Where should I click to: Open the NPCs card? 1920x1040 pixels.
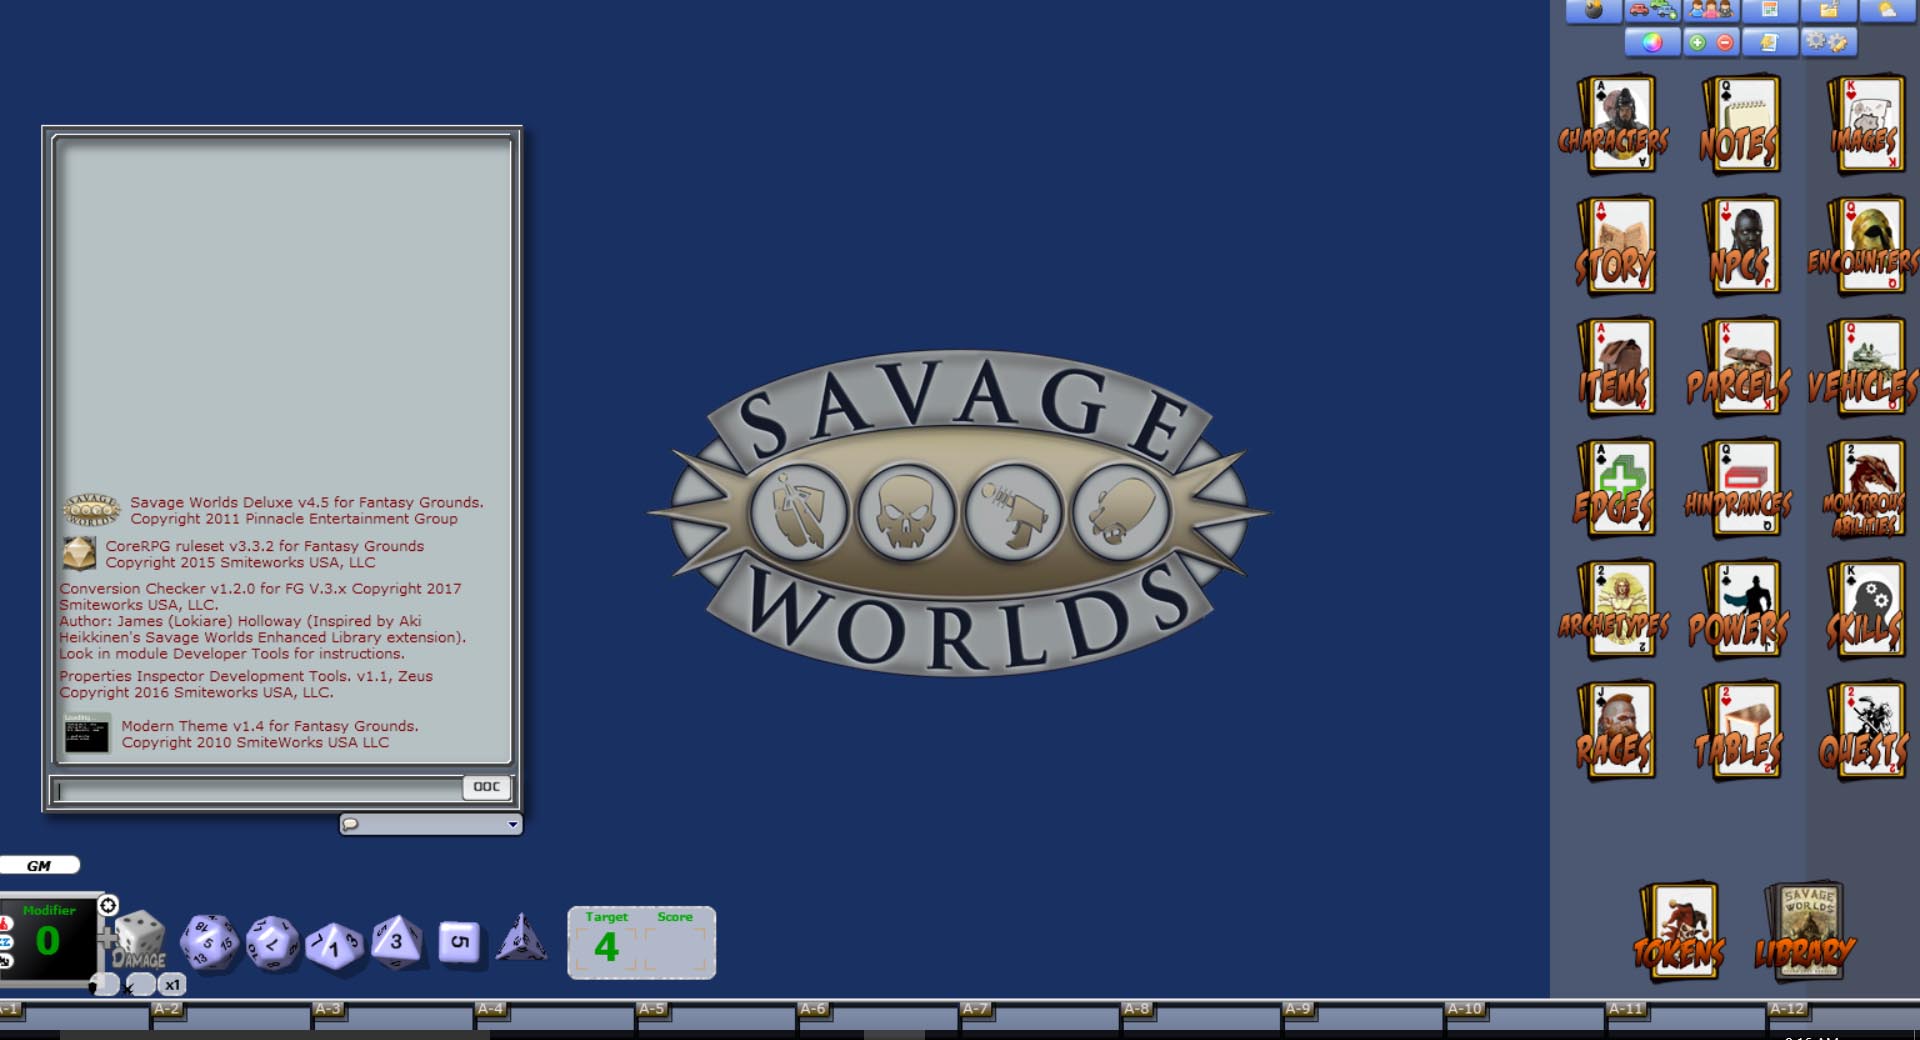(1740, 245)
